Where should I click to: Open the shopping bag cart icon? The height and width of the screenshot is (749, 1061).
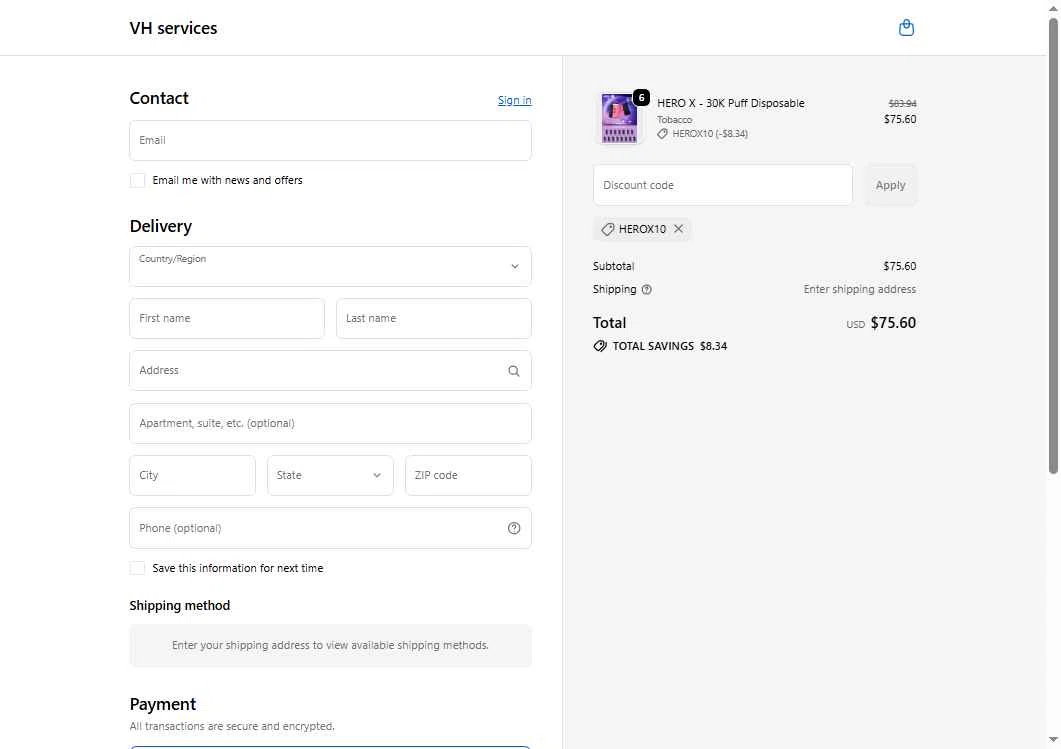906,28
